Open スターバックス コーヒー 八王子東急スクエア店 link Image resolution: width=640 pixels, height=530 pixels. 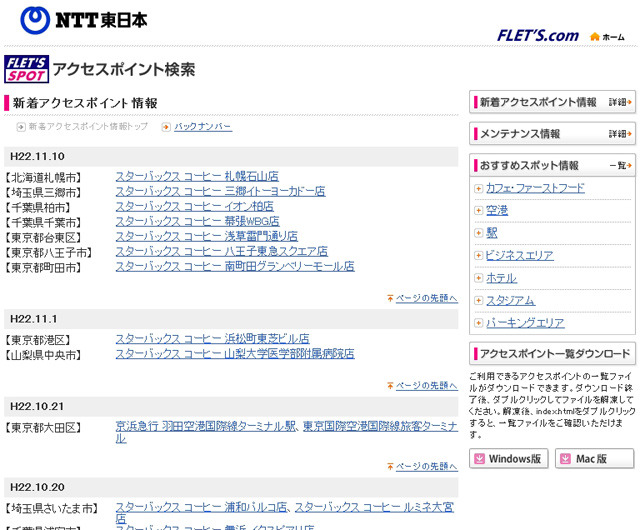[x=222, y=252]
